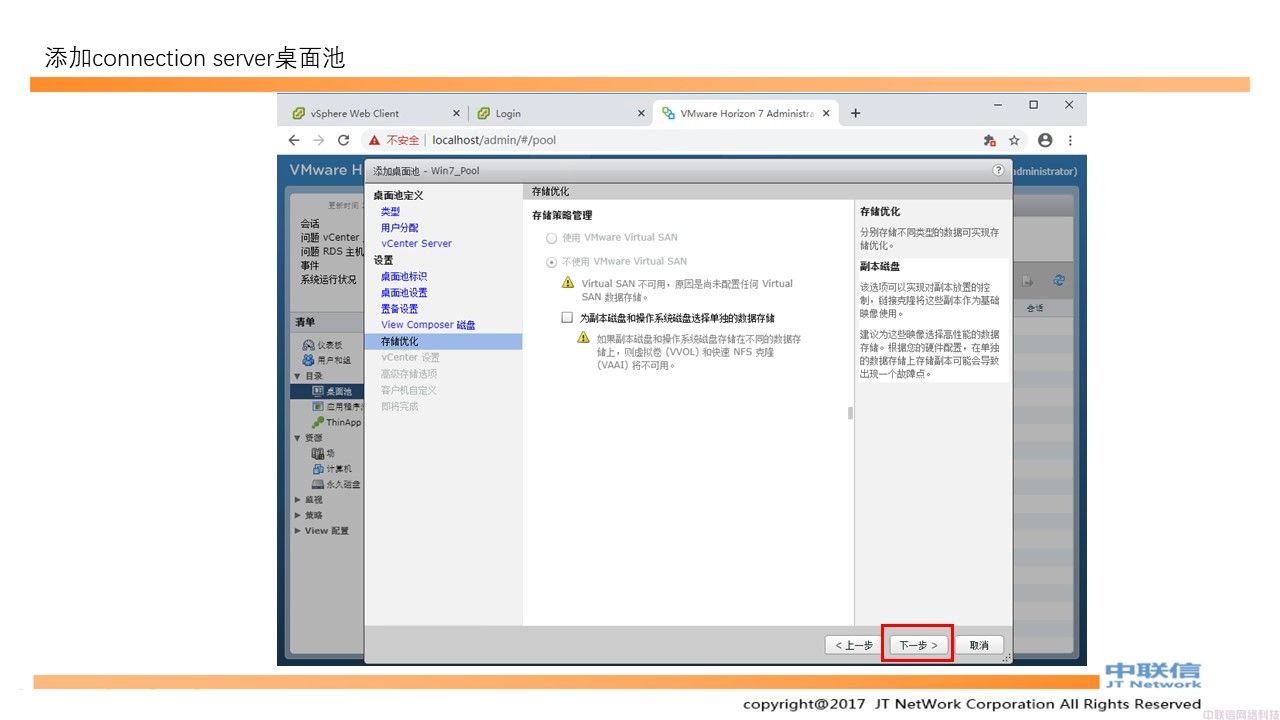The width and height of the screenshot is (1280, 720).
Task: Select 不使用 VMware Virtual SAN radio button
Action: 551,262
